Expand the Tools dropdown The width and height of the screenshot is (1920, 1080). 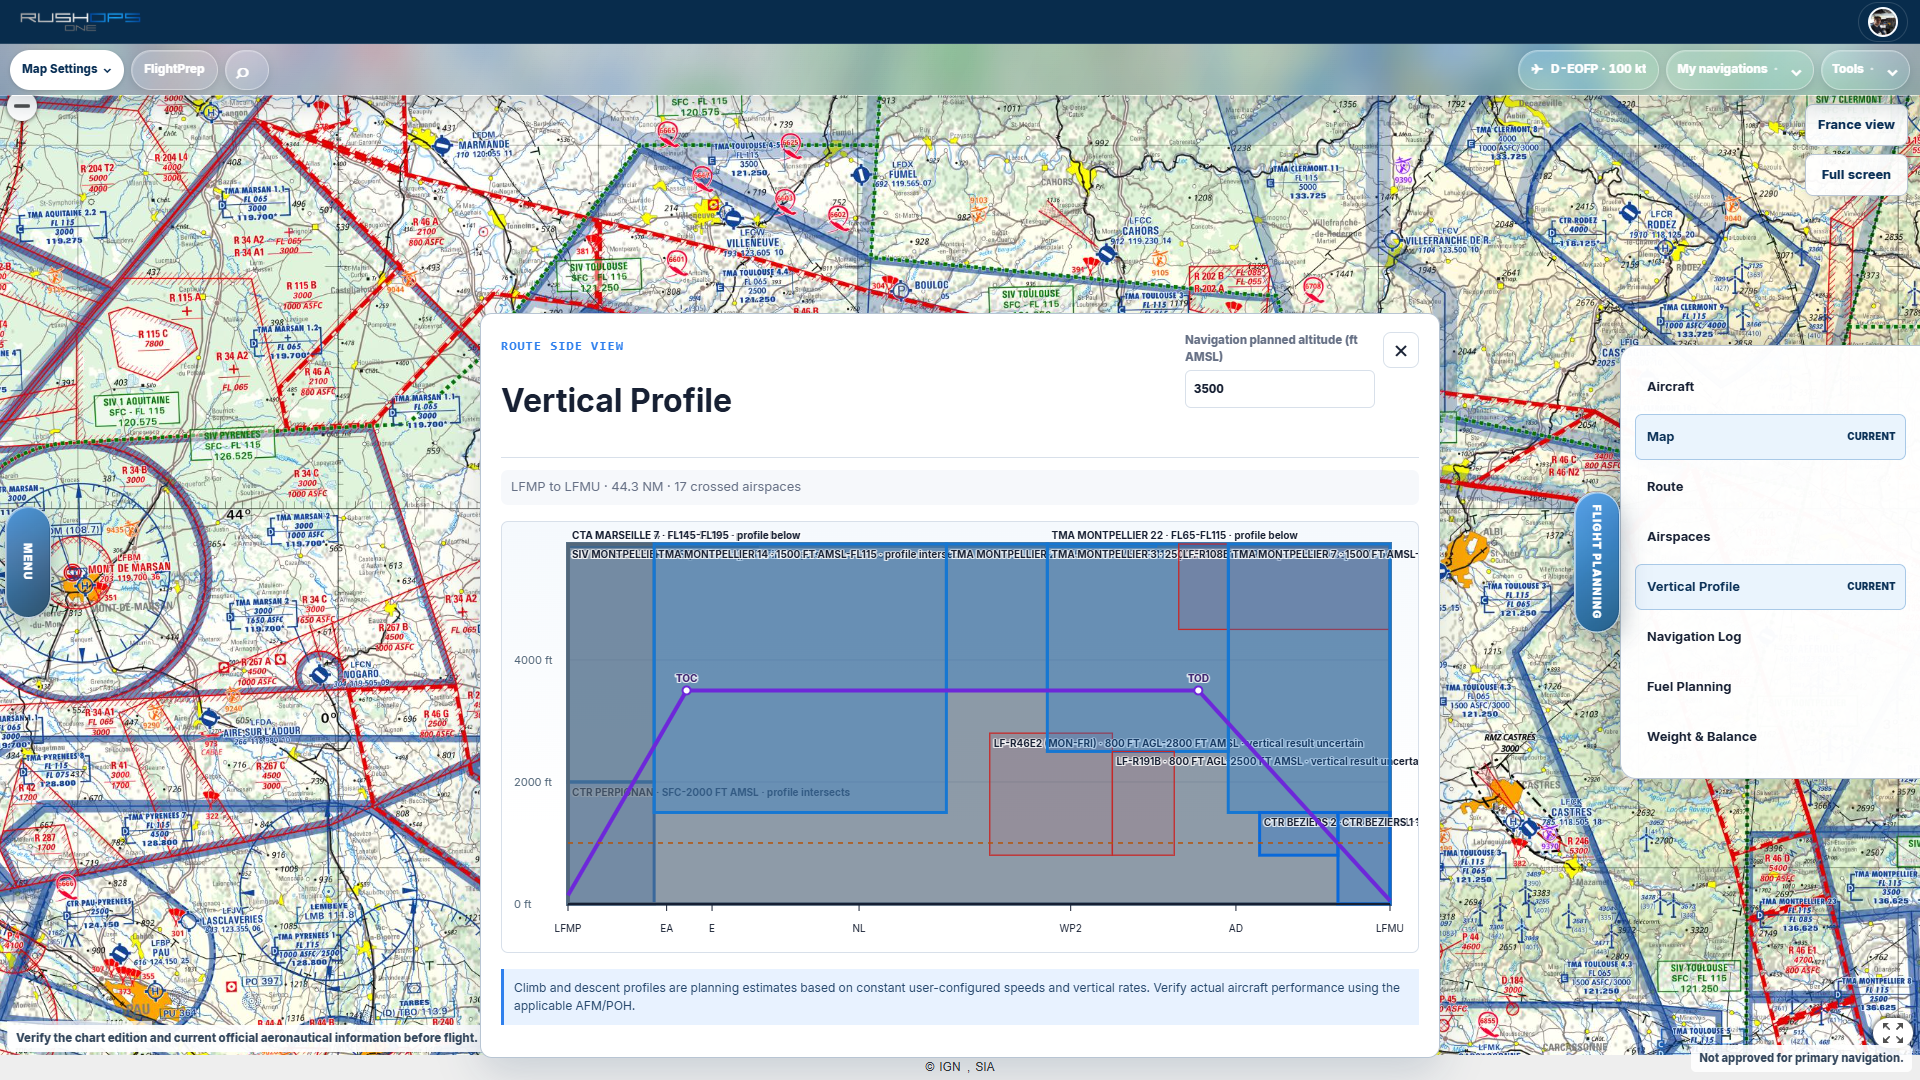click(1865, 70)
